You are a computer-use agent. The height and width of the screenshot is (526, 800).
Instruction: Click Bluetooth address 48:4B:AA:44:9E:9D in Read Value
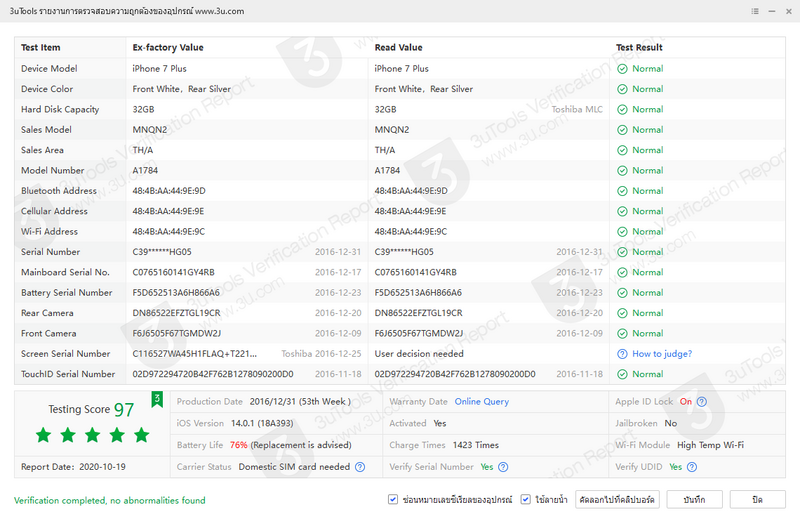pyautogui.click(x=411, y=191)
